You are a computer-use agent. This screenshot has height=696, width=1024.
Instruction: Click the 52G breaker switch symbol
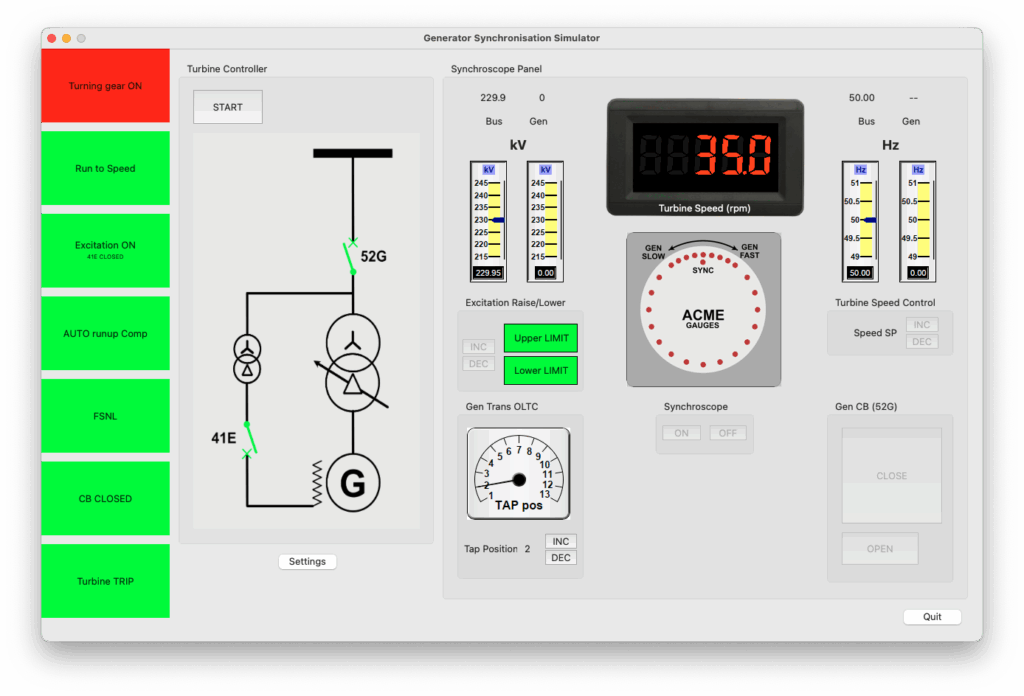pos(352,257)
